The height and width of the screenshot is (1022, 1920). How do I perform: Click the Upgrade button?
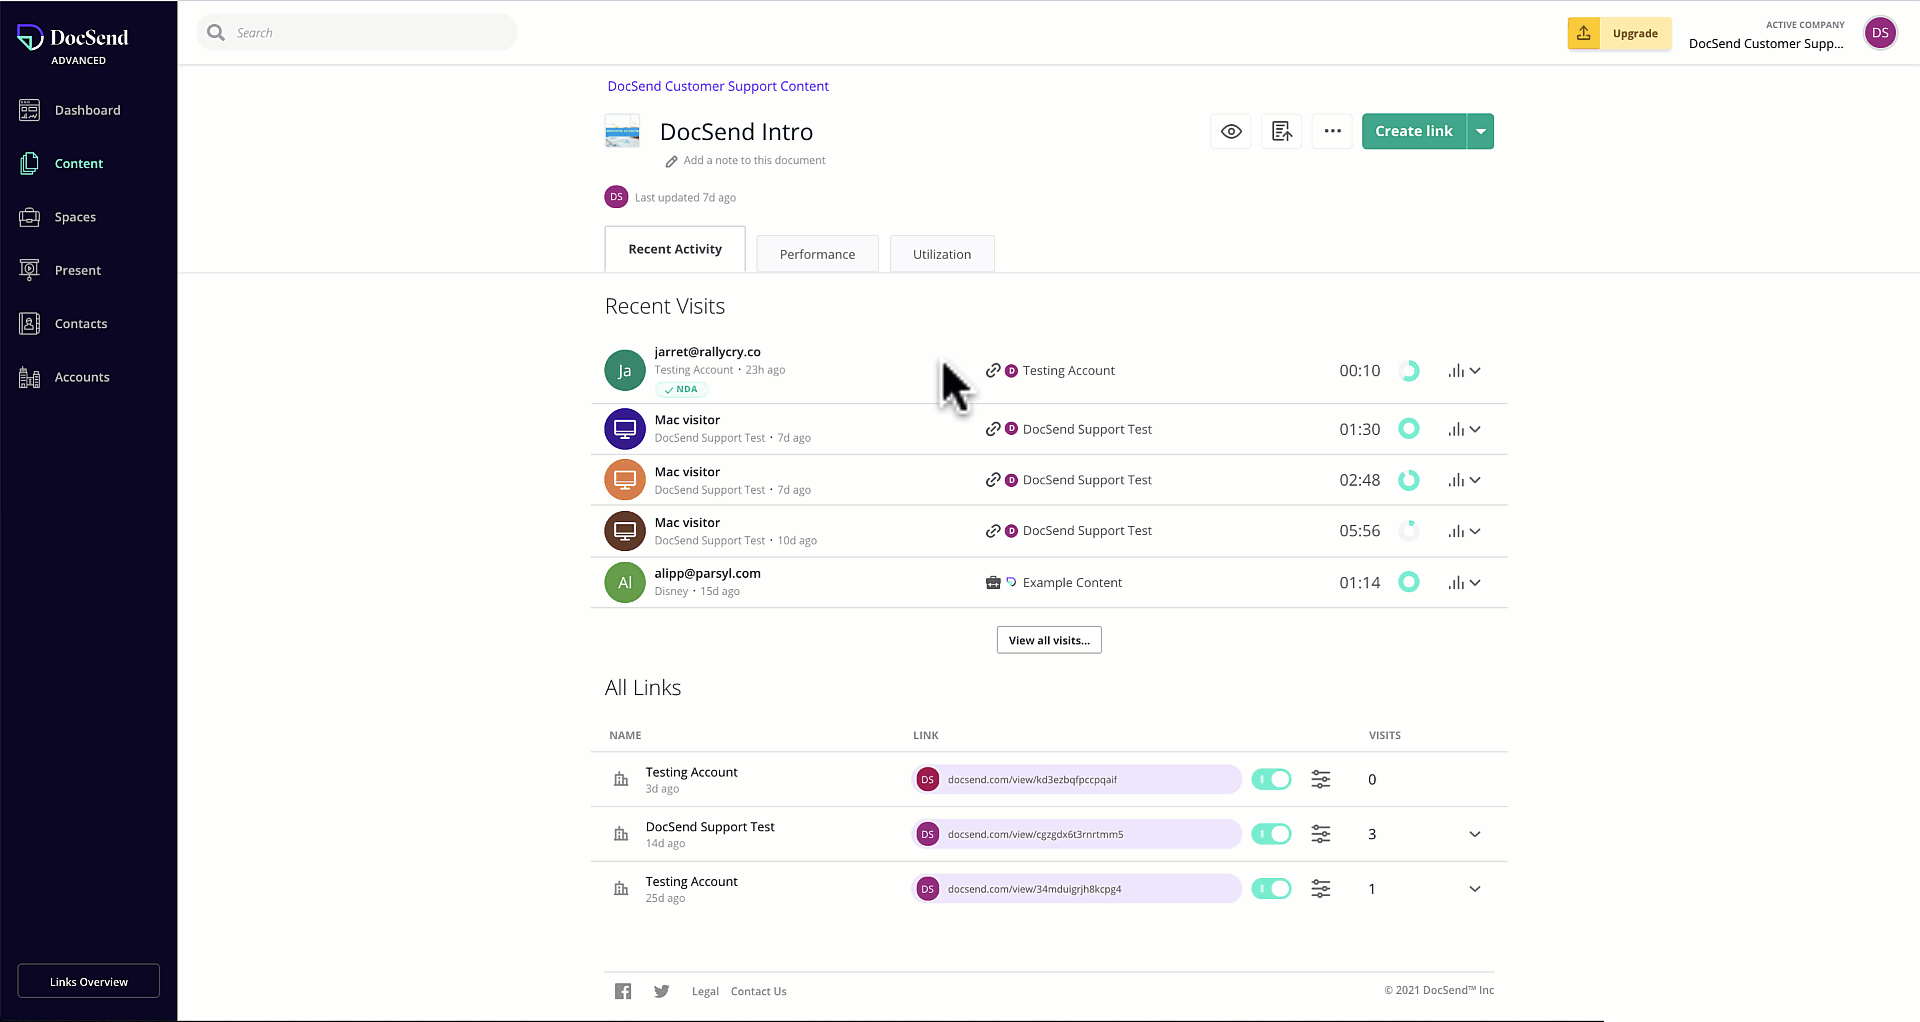pos(1635,33)
